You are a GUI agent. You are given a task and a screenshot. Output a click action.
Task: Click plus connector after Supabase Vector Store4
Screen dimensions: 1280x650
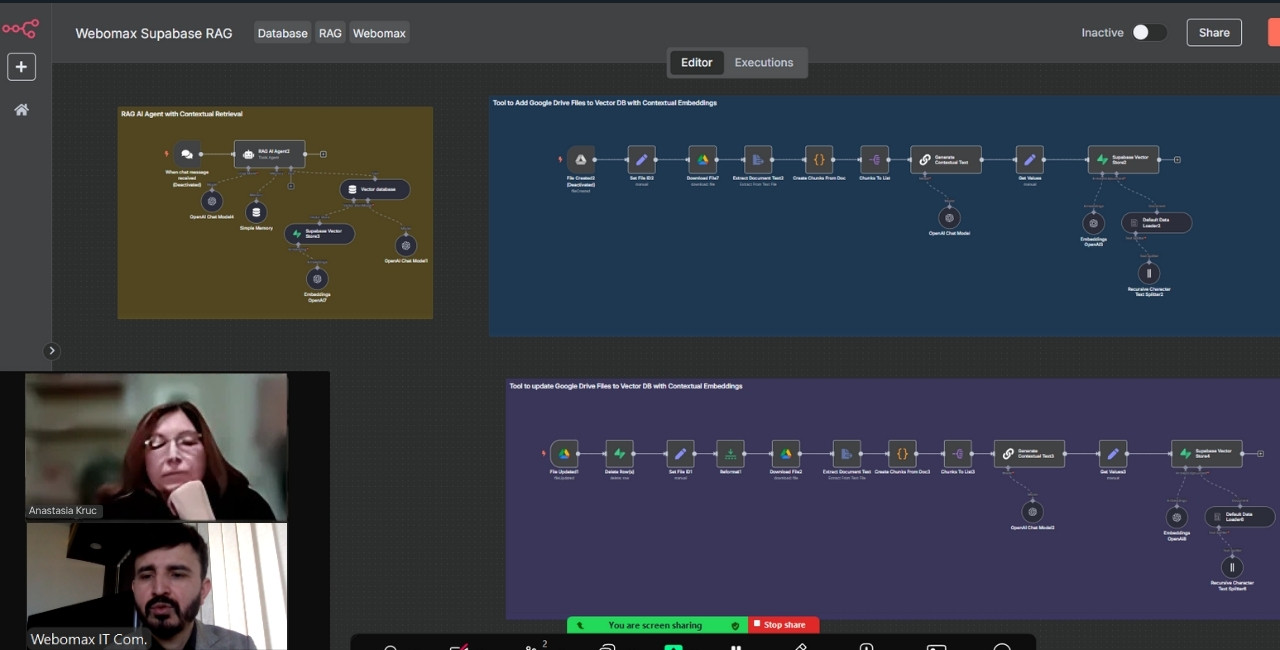coord(1260,454)
